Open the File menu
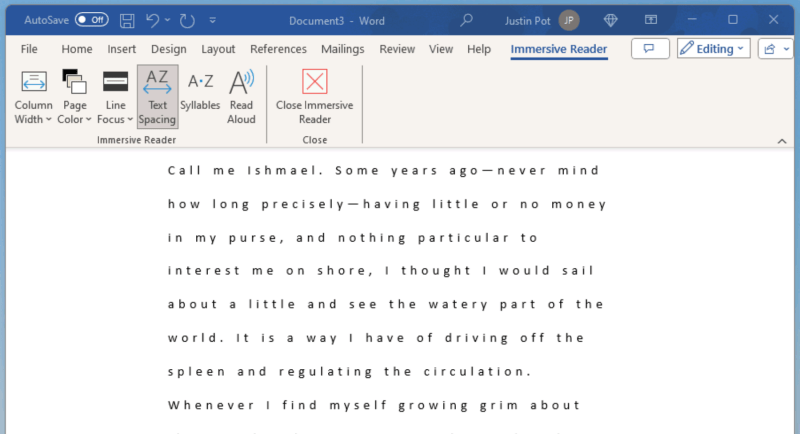 pyautogui.click(x=29, y=49)
